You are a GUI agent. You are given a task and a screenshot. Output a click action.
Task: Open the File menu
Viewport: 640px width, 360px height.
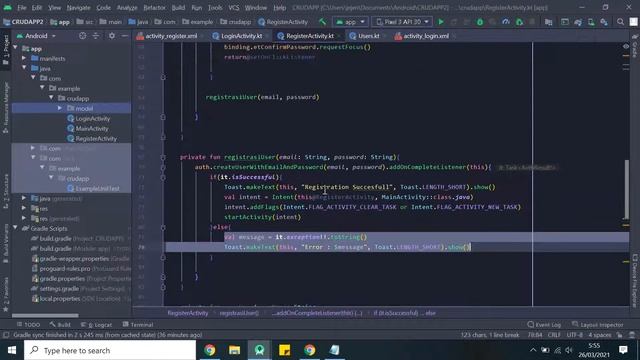click(x=22, y=8)
